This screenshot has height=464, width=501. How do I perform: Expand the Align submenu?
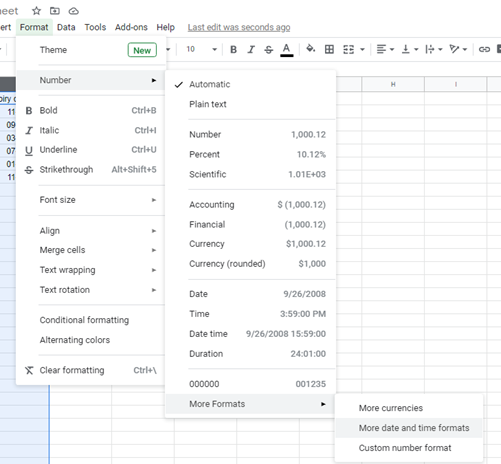tap(91, 231)
